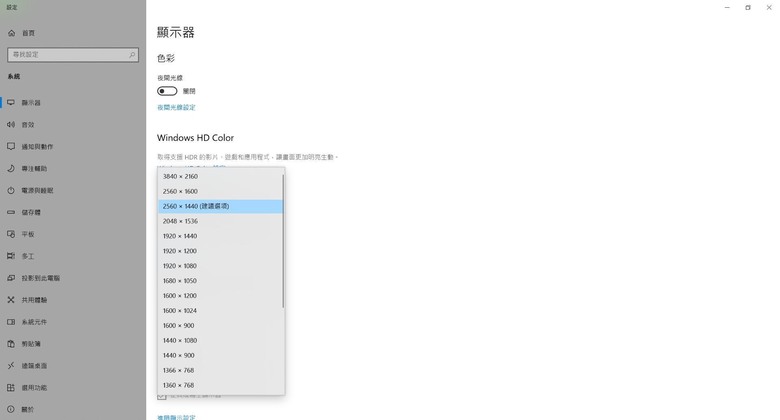
Task: Pick 1600 × 1024 from resolution list
Action: (220, 311)
